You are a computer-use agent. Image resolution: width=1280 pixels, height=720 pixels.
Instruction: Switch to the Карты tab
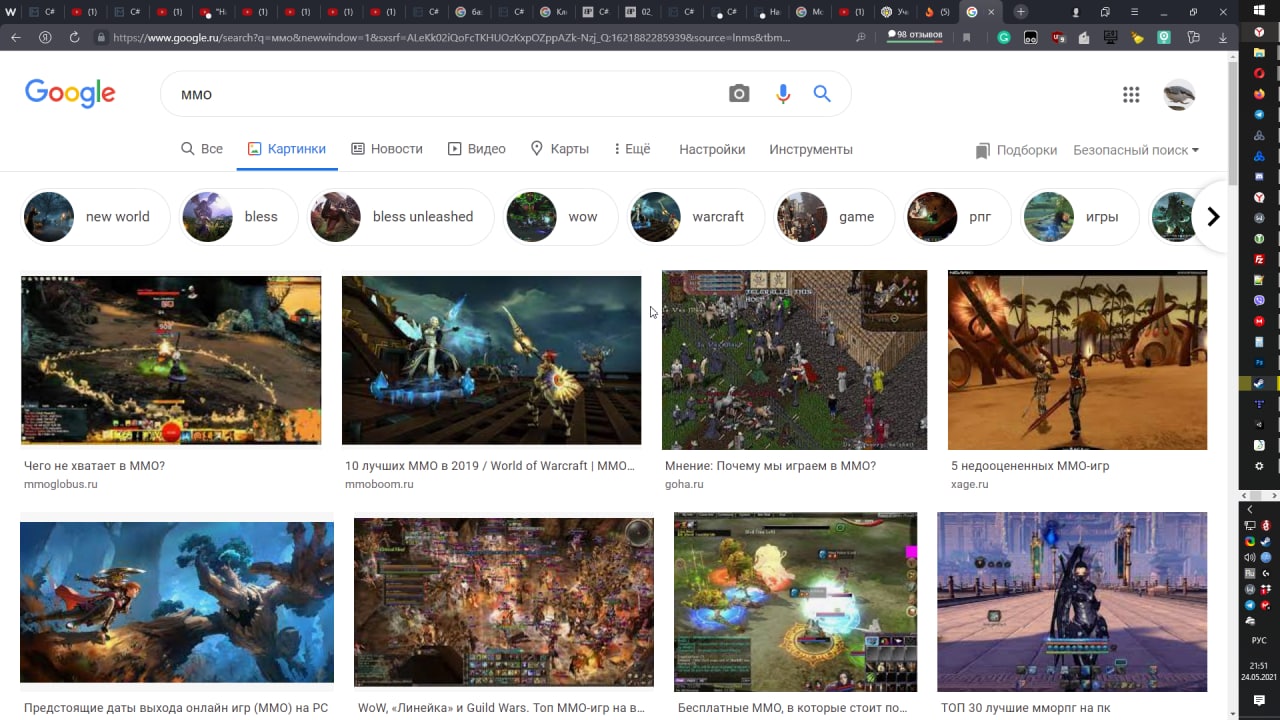point(559,149)
